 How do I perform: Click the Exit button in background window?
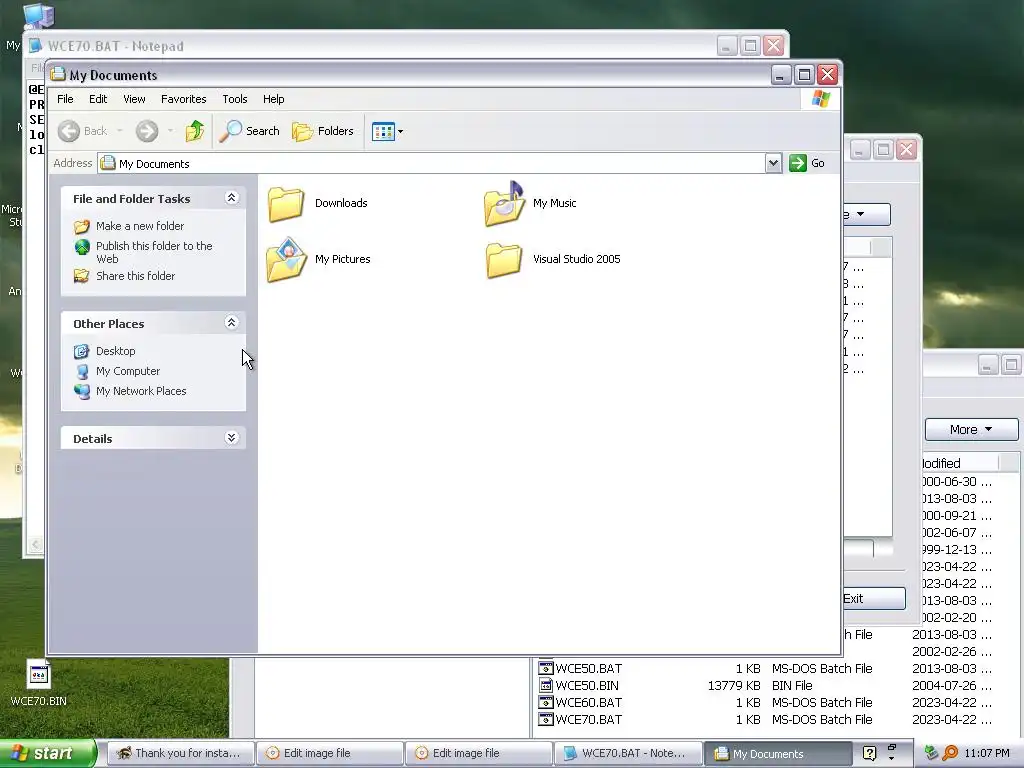(874, 599)
